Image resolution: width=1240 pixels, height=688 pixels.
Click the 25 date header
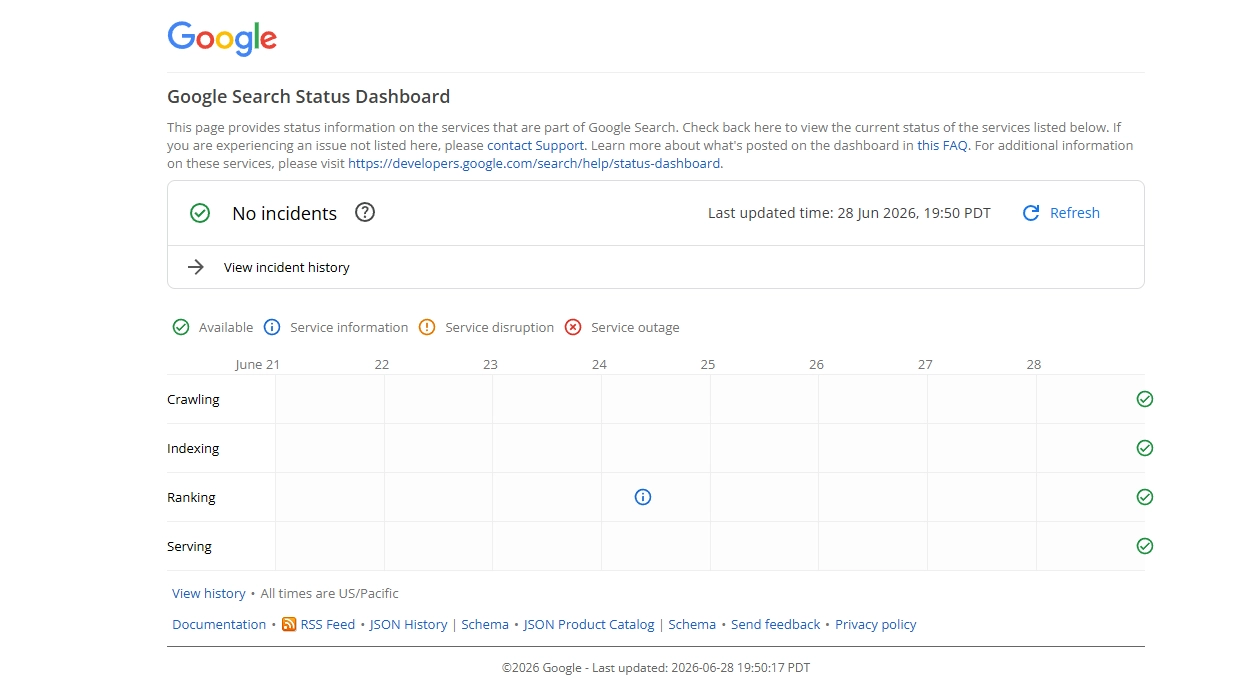pyautogui.click(x=708, y=364)
